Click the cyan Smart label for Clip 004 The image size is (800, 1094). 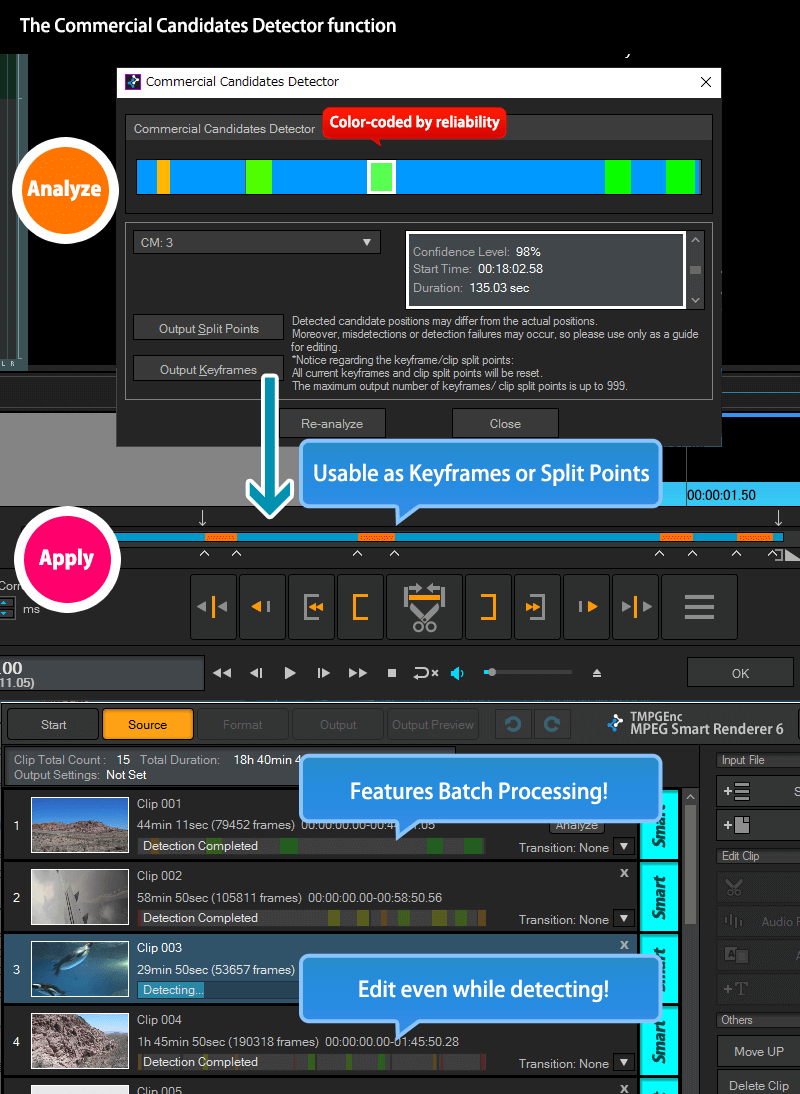click(x=659, y=1041)
